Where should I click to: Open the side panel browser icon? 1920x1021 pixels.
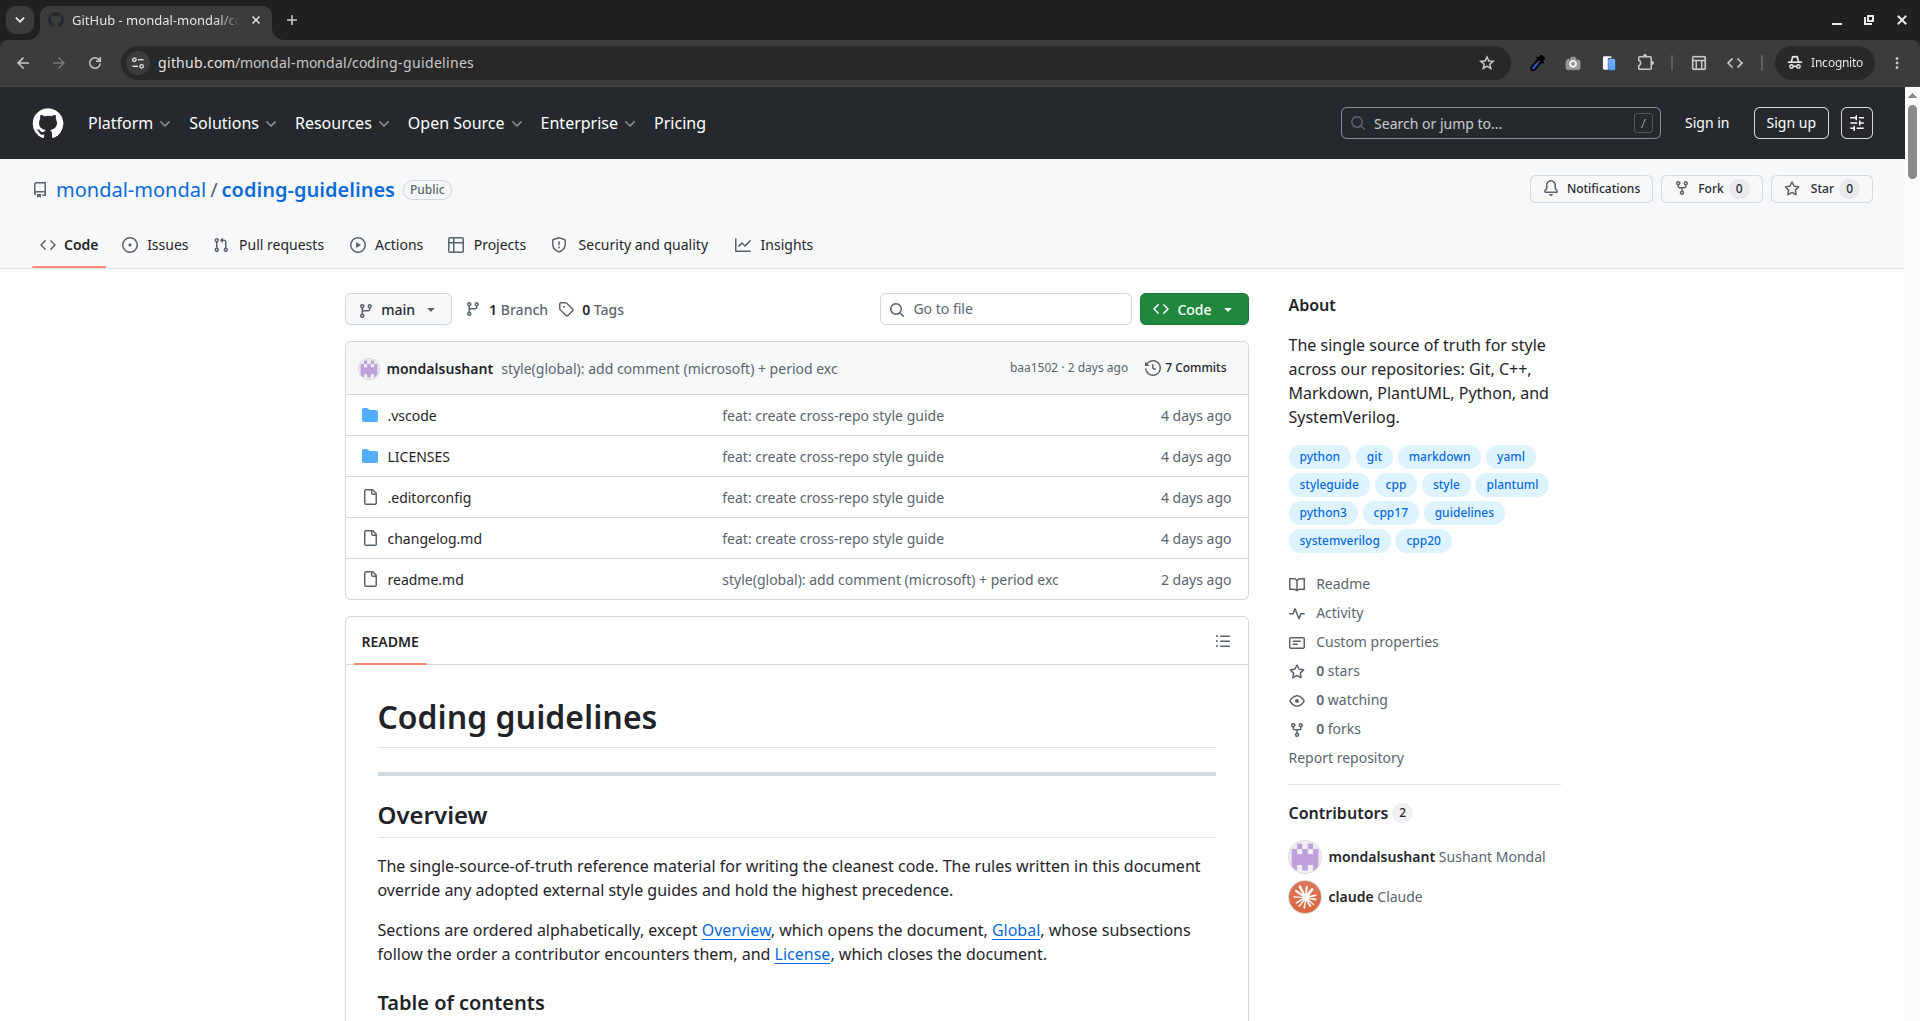(x=1698, y=63)
